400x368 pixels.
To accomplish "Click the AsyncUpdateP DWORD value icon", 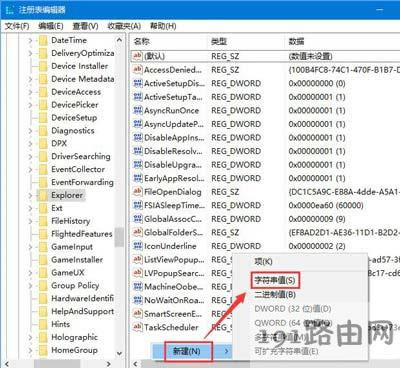I will (x=137, y=124).
